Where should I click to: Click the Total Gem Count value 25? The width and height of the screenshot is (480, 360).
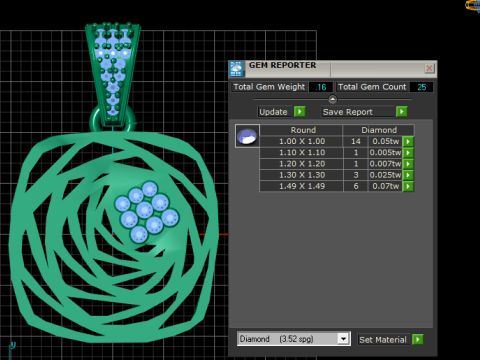point(422,87)
